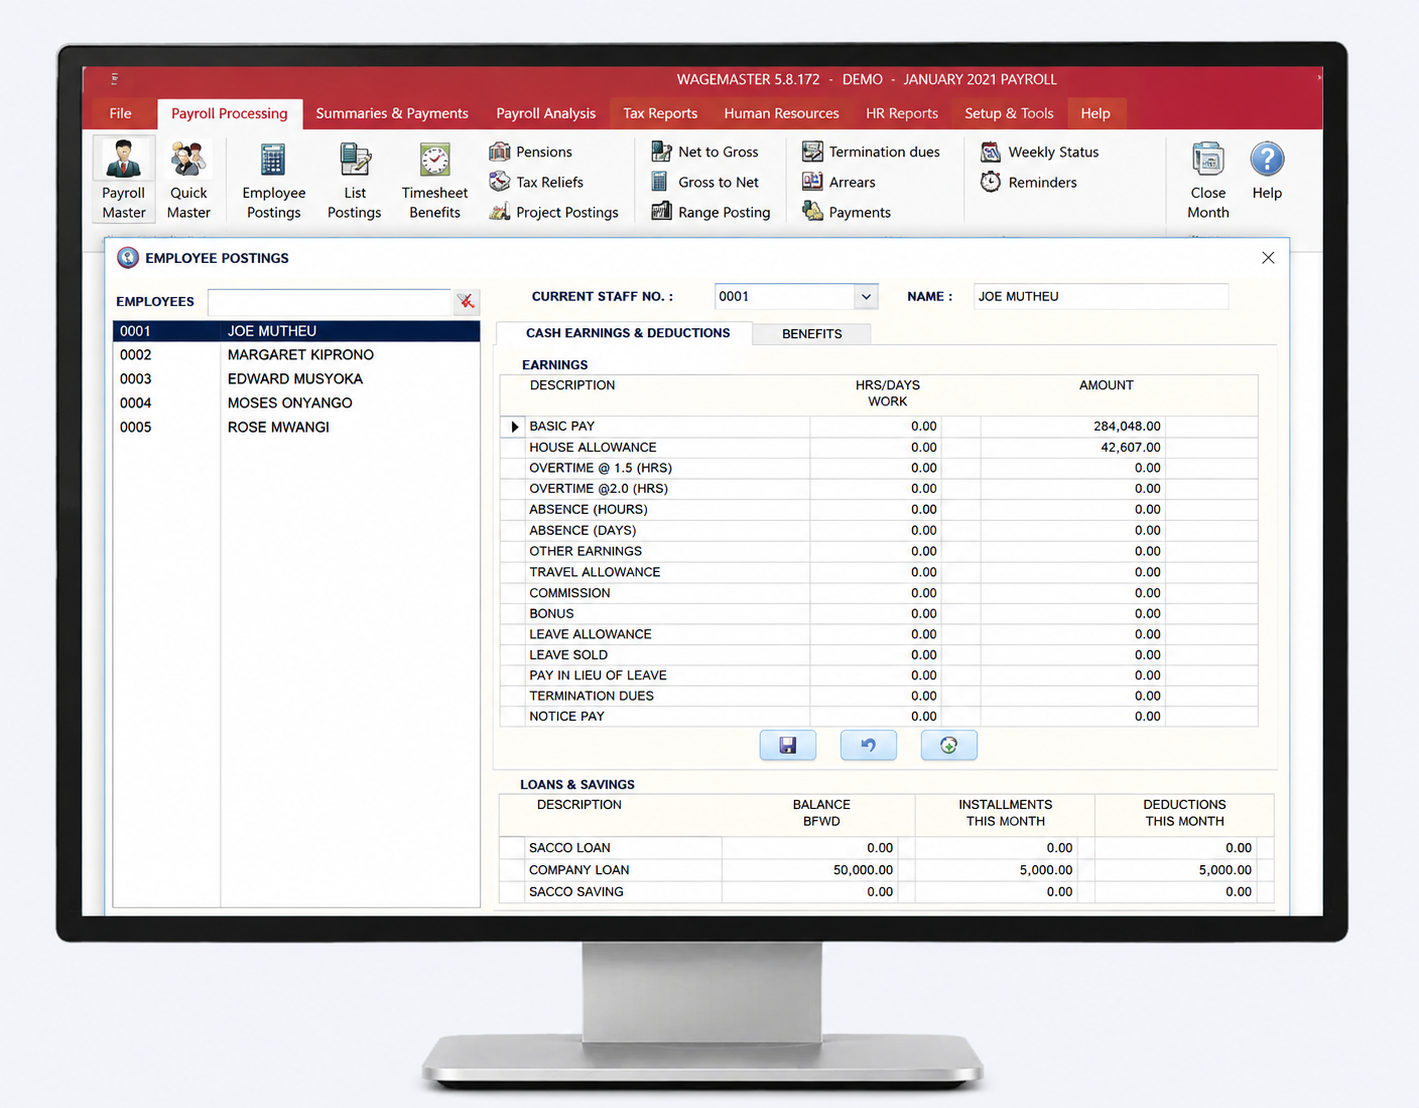The width and height of the screenshot is (1419, 1108).
Task: Select Cash Earnings & Deductions tab
Action: click(x=627, y=333)
